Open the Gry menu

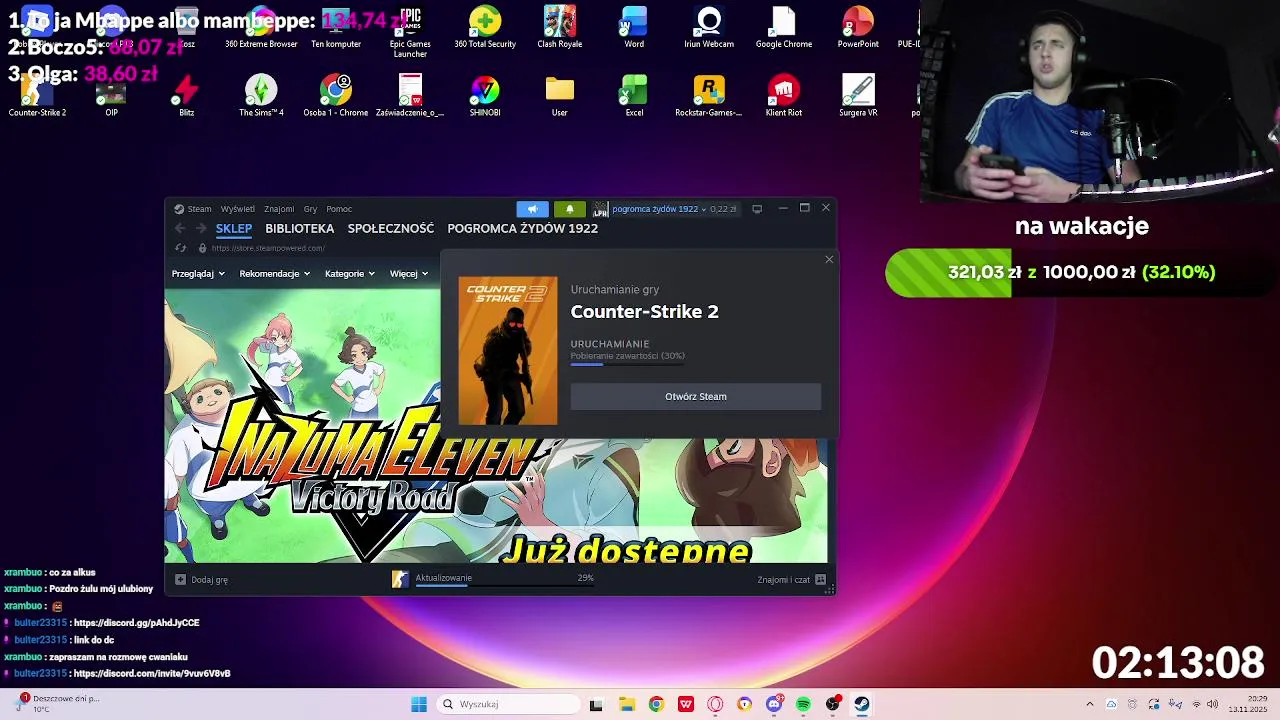pos(310,209)
